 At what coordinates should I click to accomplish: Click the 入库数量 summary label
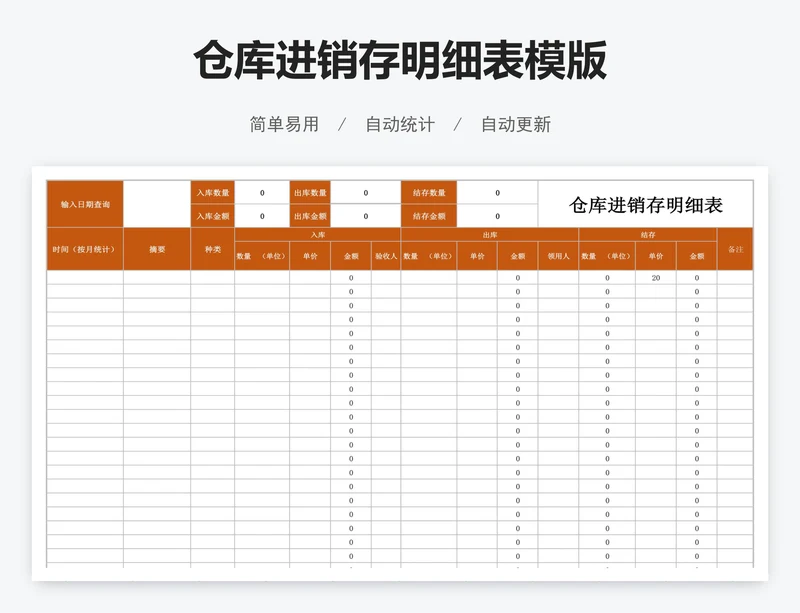(x=213, y=192)
